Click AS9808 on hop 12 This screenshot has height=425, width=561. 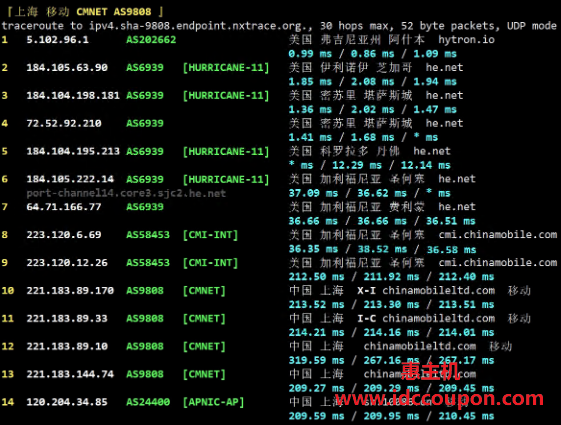coord(145,346)
